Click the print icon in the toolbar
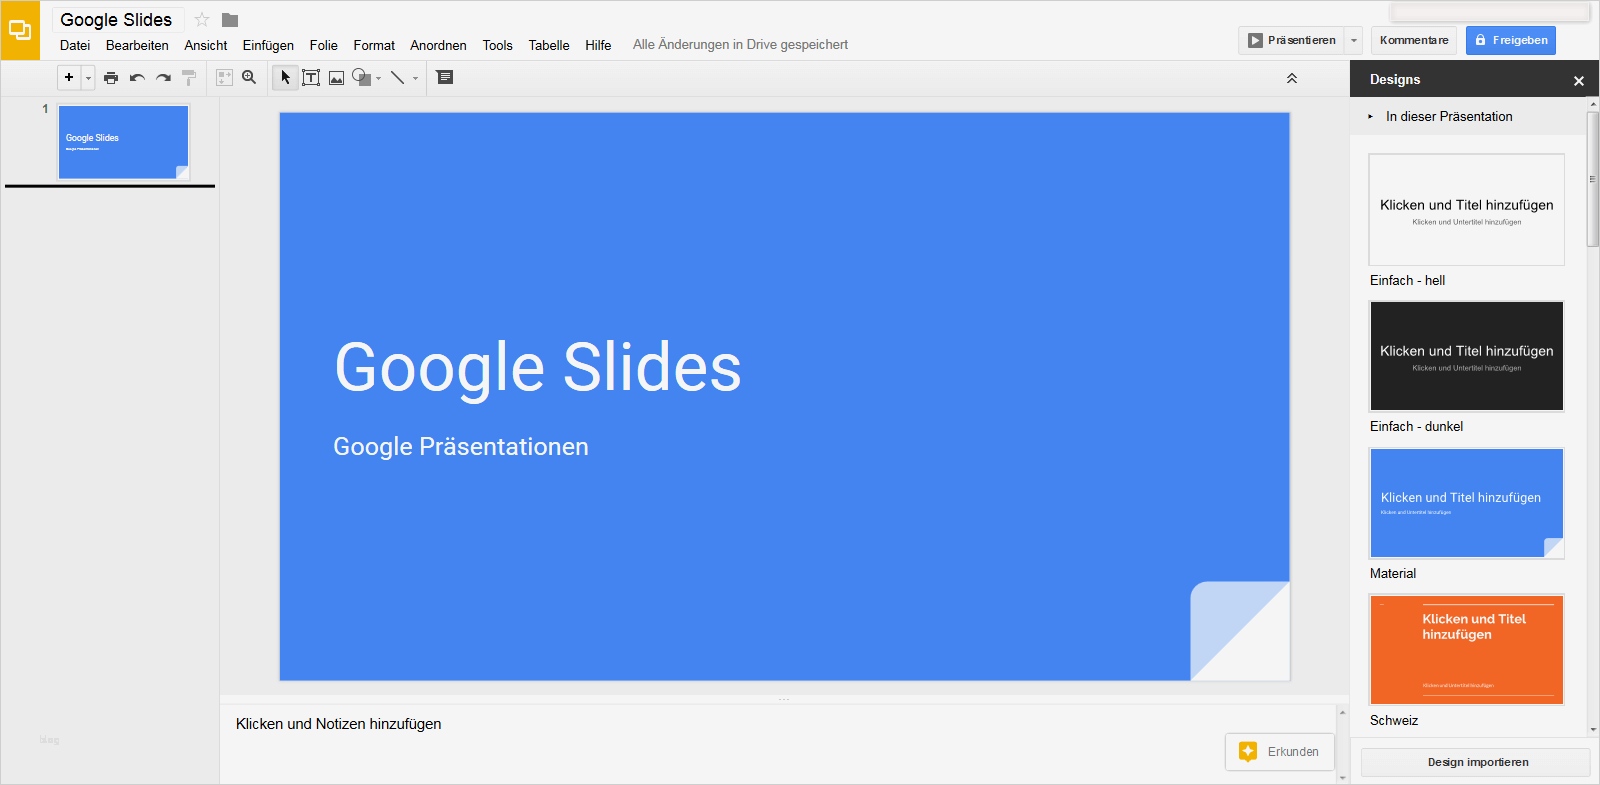This screenshot has height=785, width=1600. click(111, 77)
